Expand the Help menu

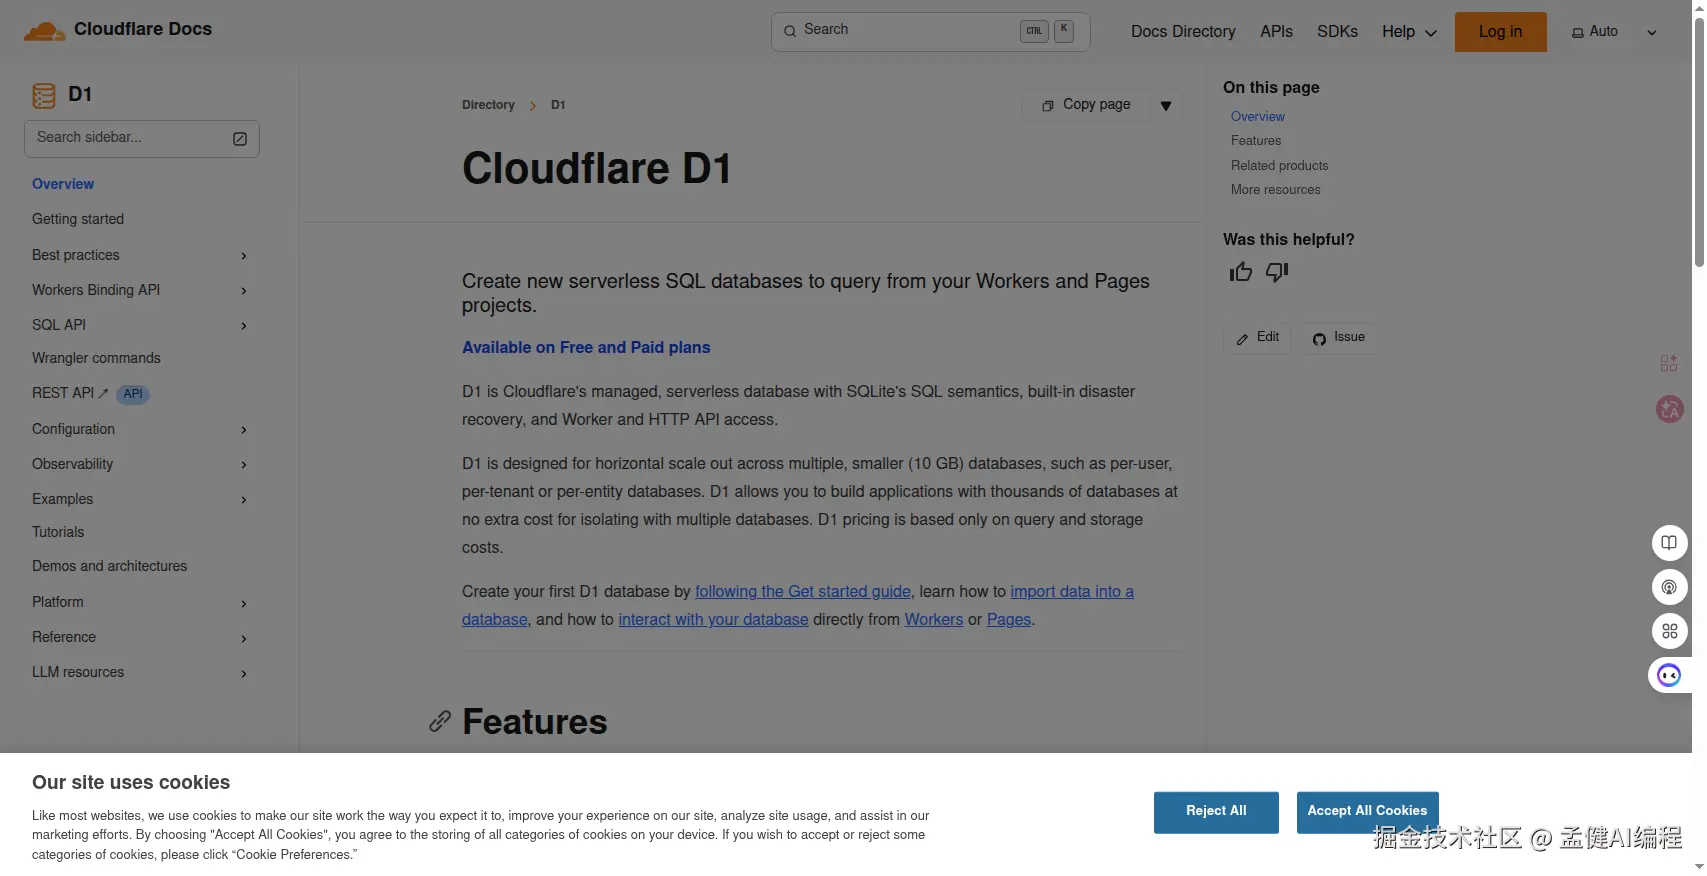[x=1408, y=32]
